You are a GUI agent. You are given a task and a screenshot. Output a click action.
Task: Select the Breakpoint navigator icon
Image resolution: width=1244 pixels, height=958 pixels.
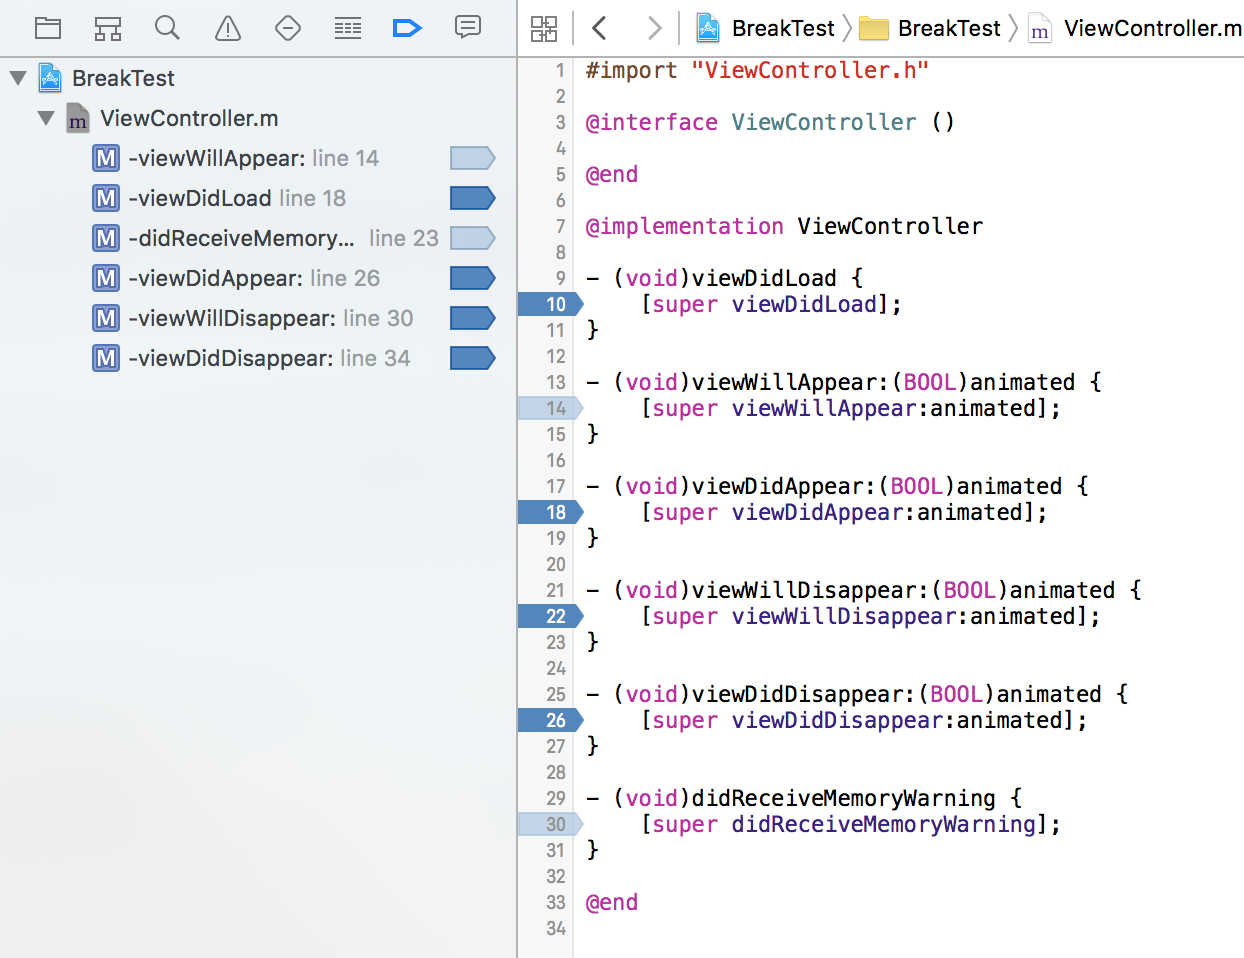coord(408,28)
